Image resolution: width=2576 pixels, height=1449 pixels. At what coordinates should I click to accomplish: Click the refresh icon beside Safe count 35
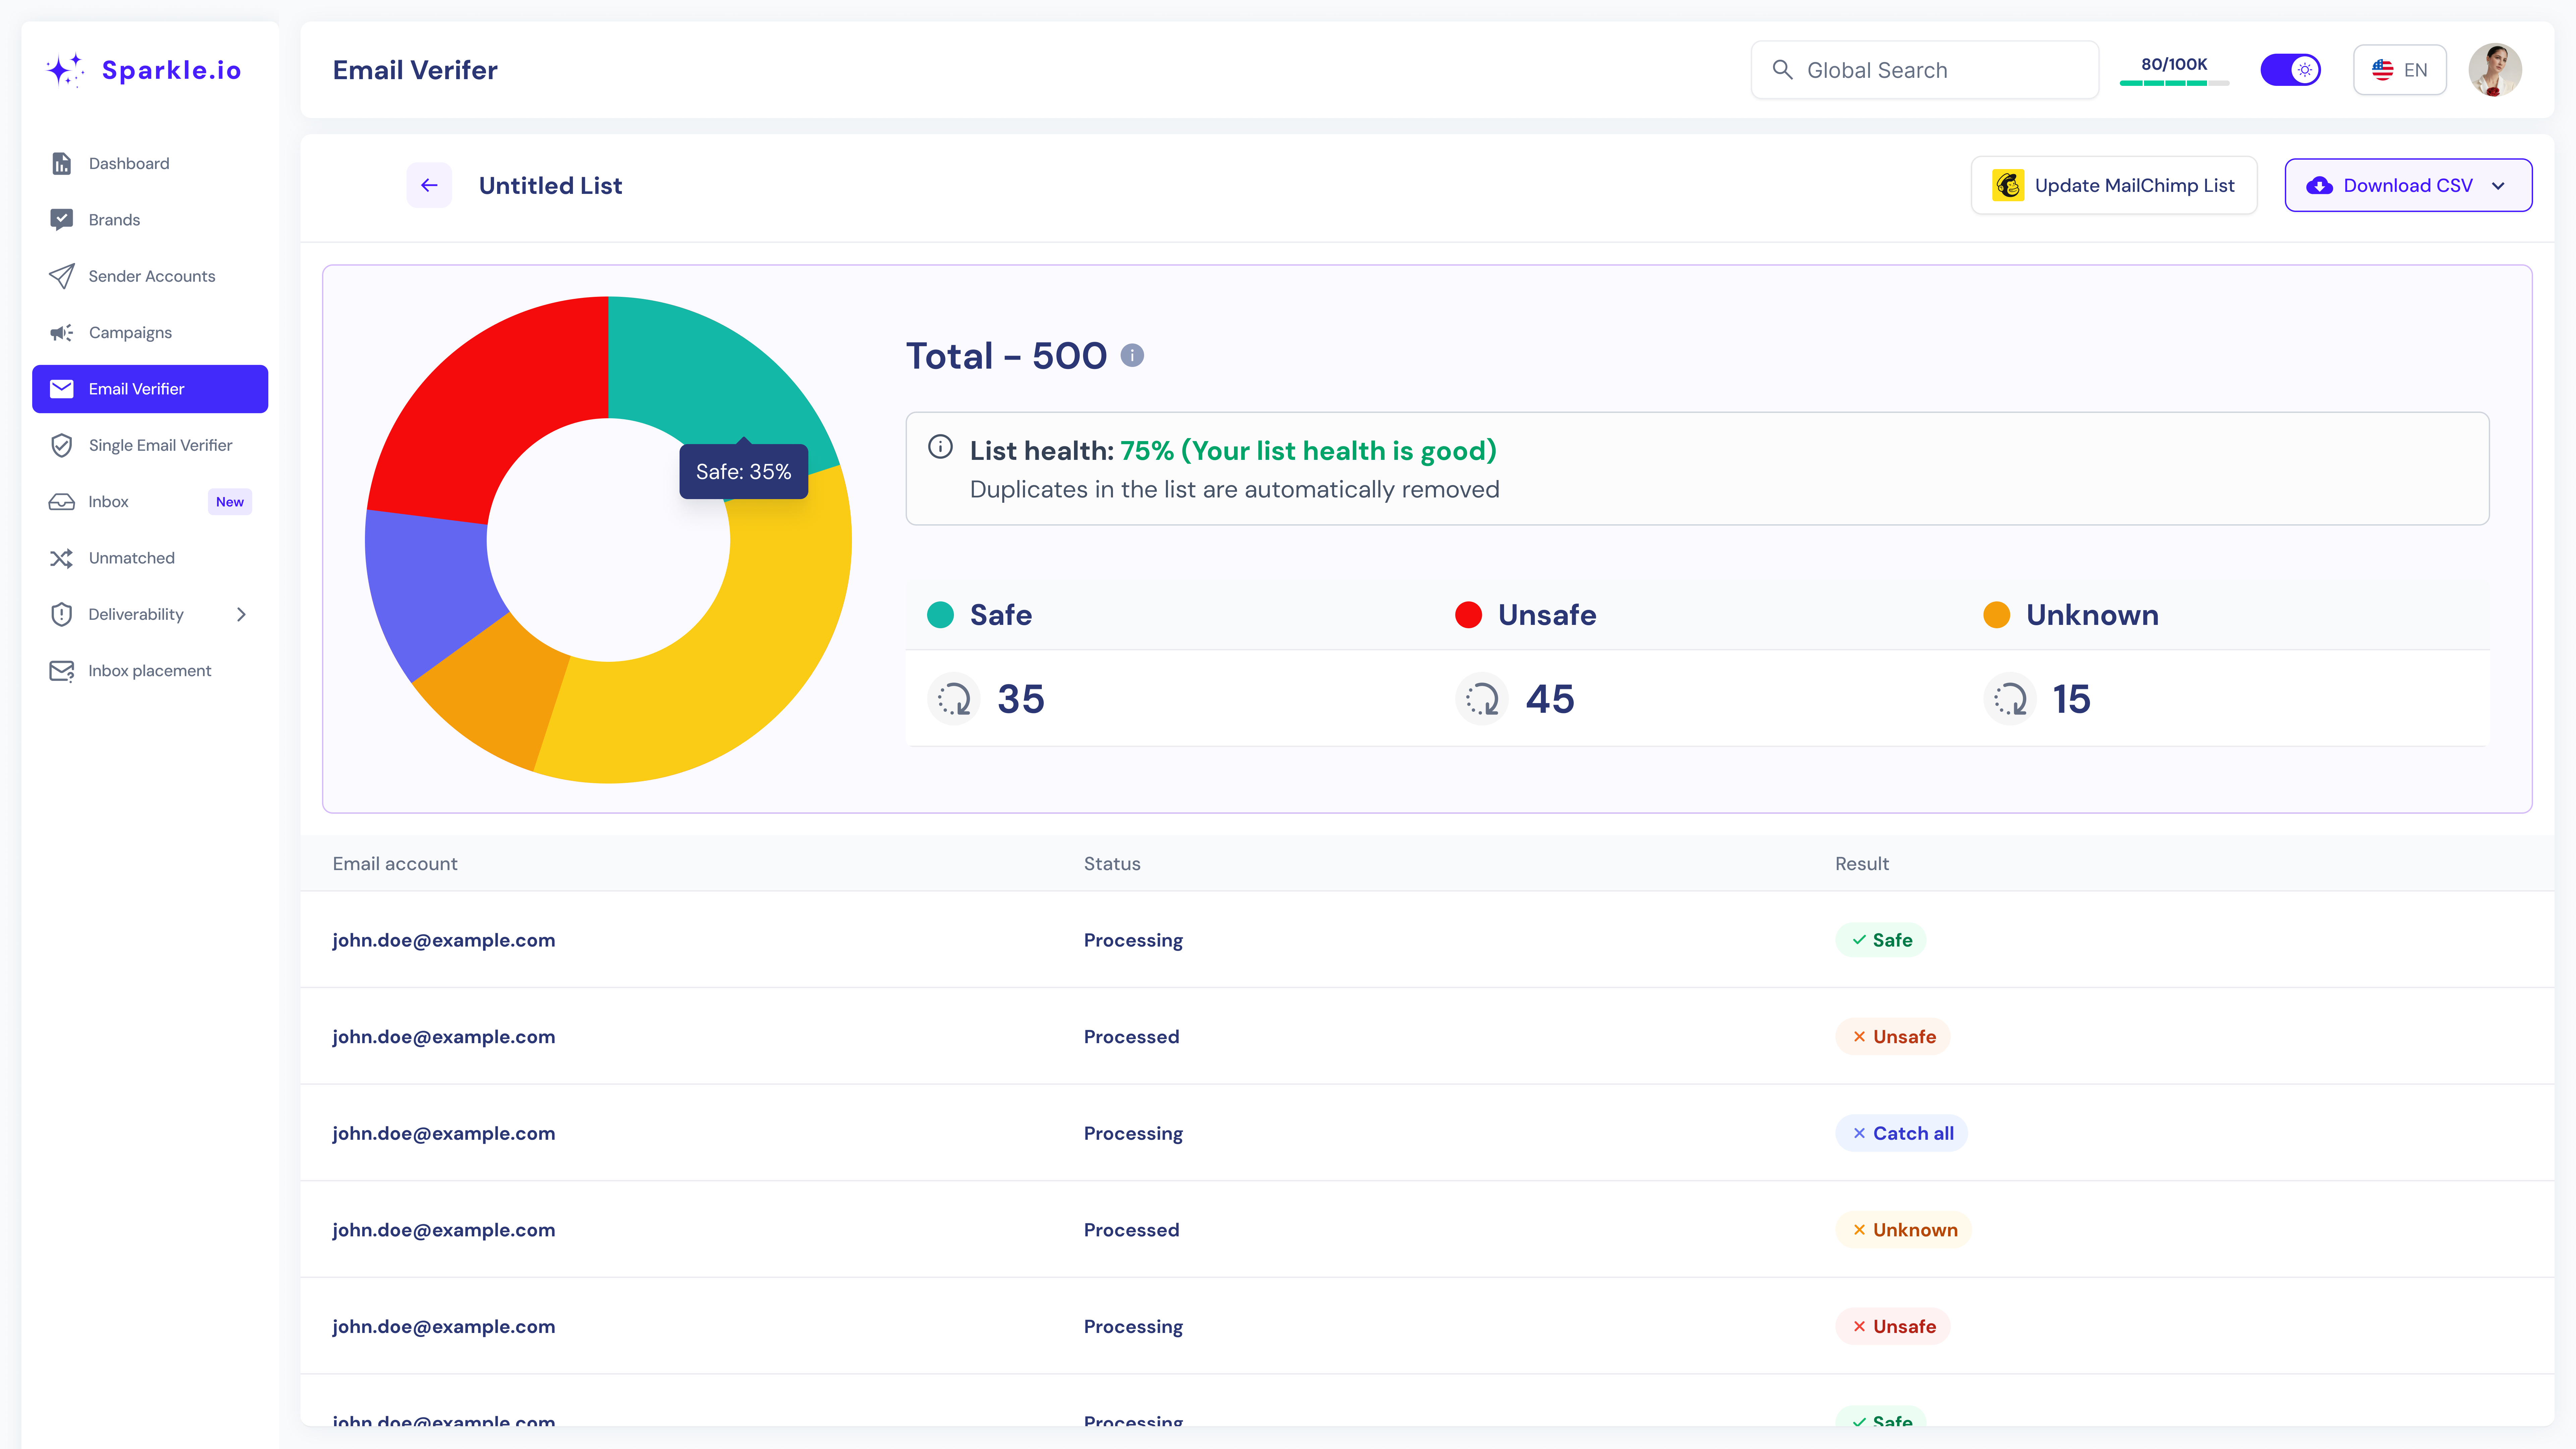pos(954,698)
